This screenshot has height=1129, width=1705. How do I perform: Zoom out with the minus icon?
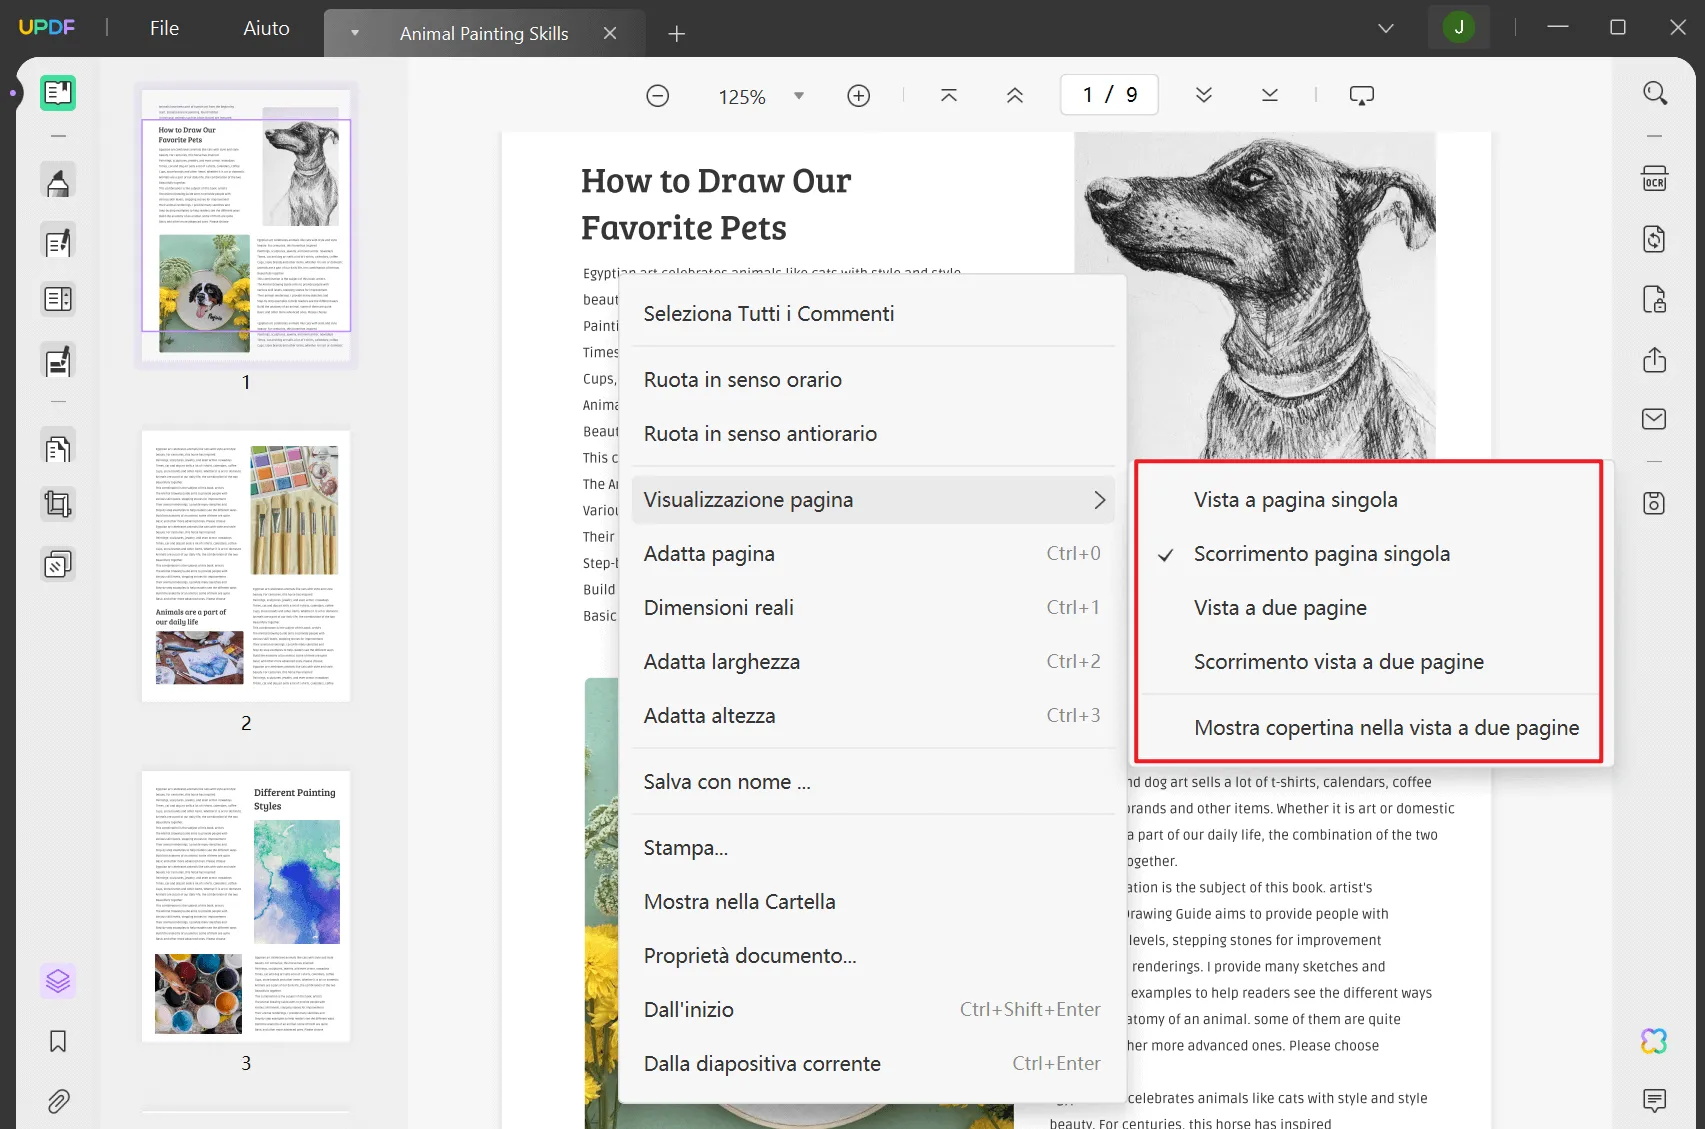coord(658,96)
